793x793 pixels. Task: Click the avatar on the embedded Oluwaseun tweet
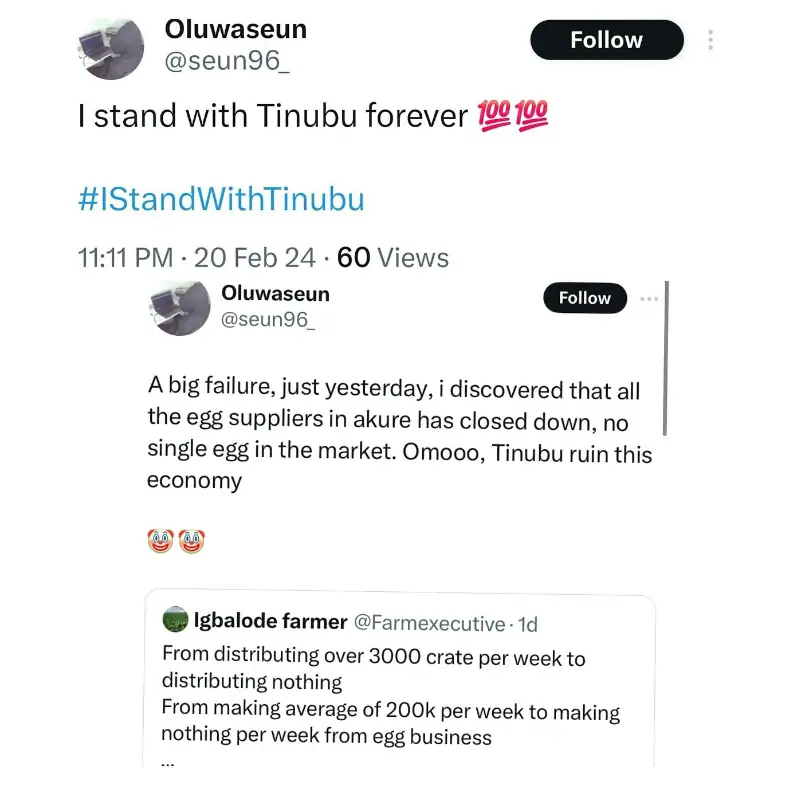pos(178,307)
